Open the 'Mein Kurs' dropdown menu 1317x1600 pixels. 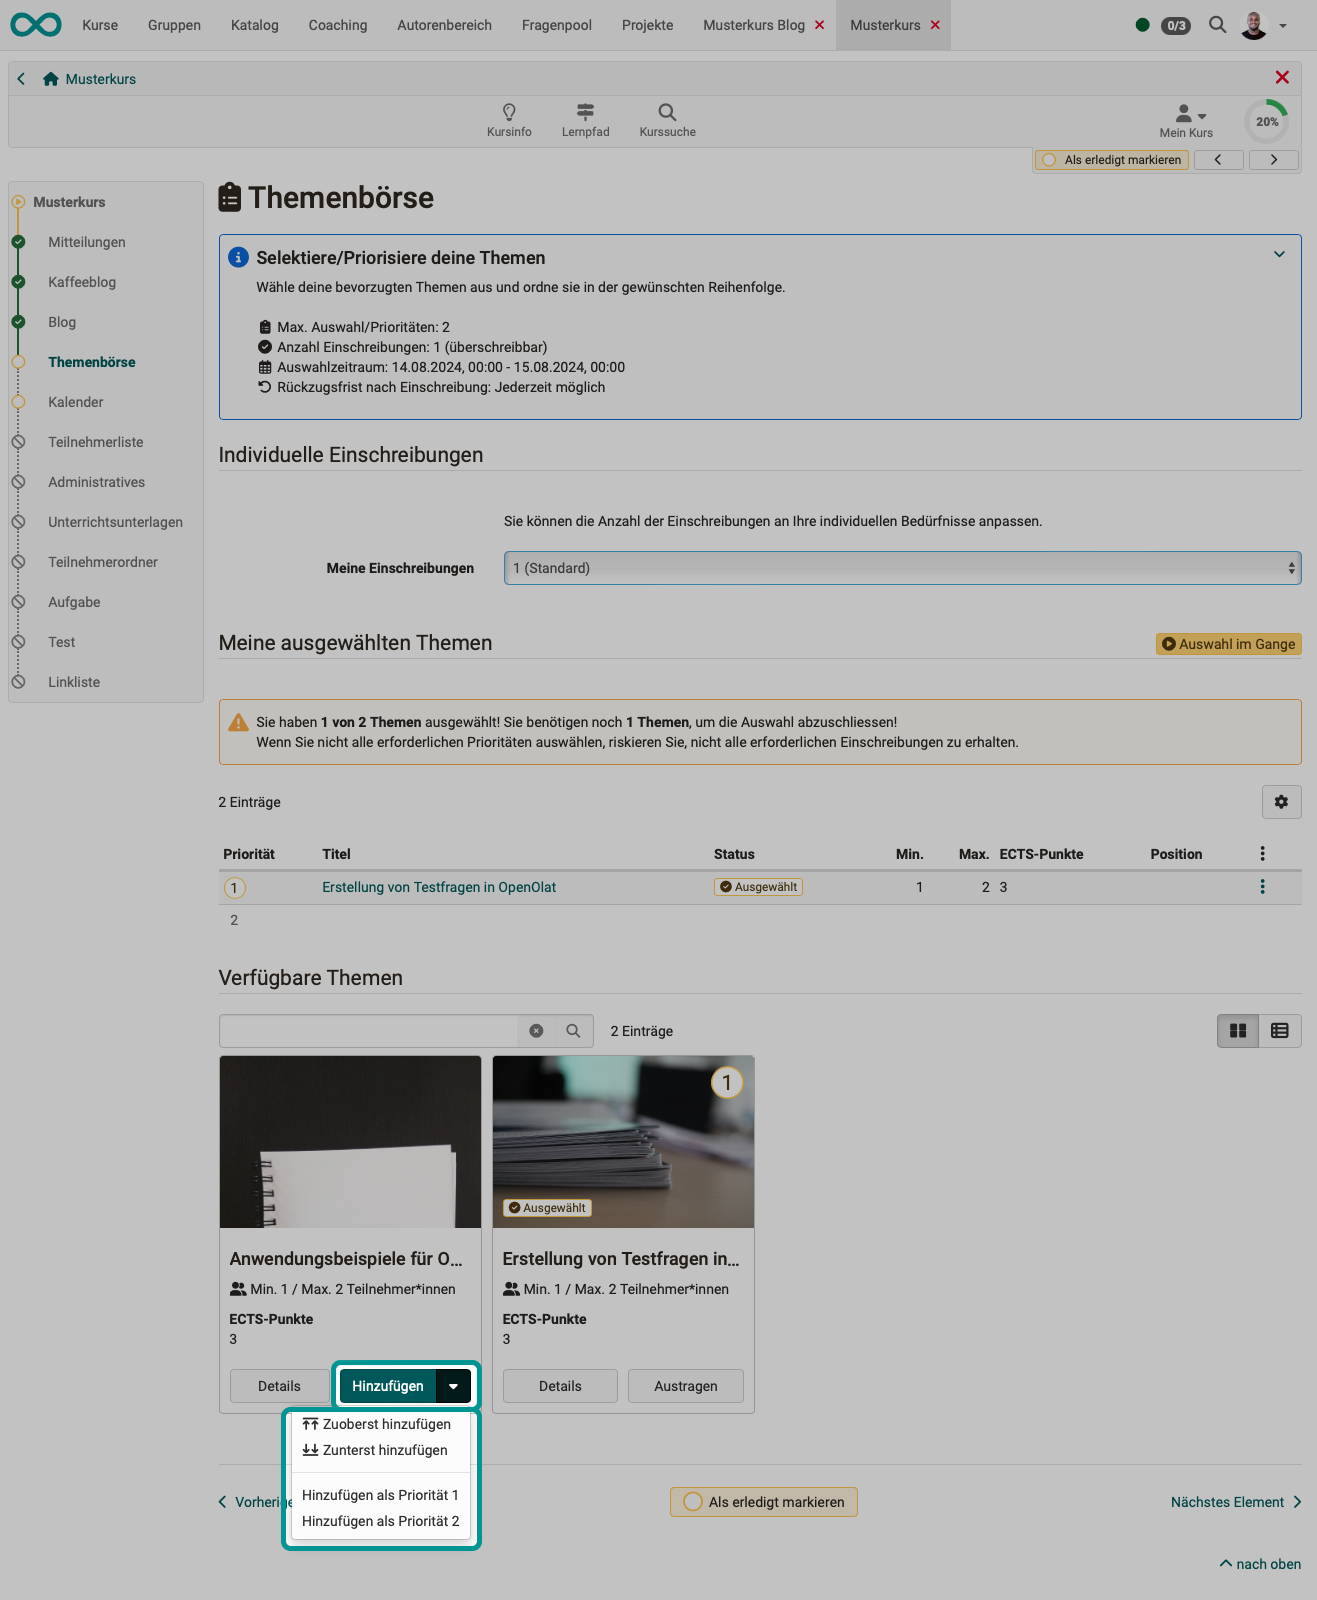1187,120
